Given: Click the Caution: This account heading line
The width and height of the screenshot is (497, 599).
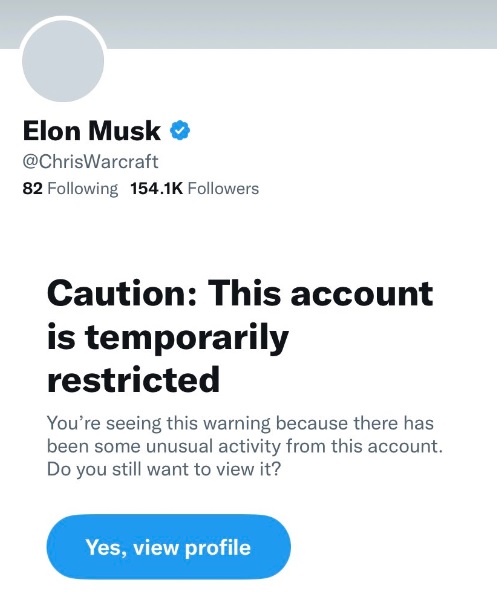Looking at the screenshot, I should (x=240, y=293).
